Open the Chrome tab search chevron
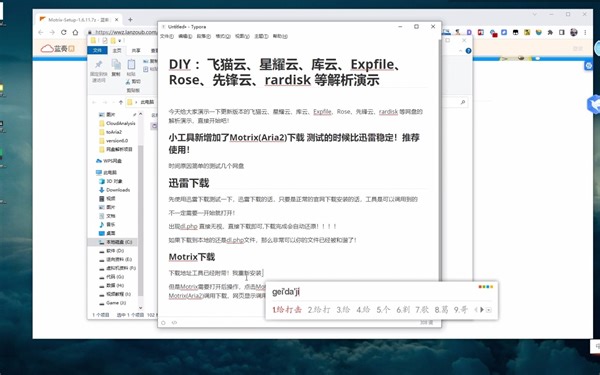 tap(535, 14)
